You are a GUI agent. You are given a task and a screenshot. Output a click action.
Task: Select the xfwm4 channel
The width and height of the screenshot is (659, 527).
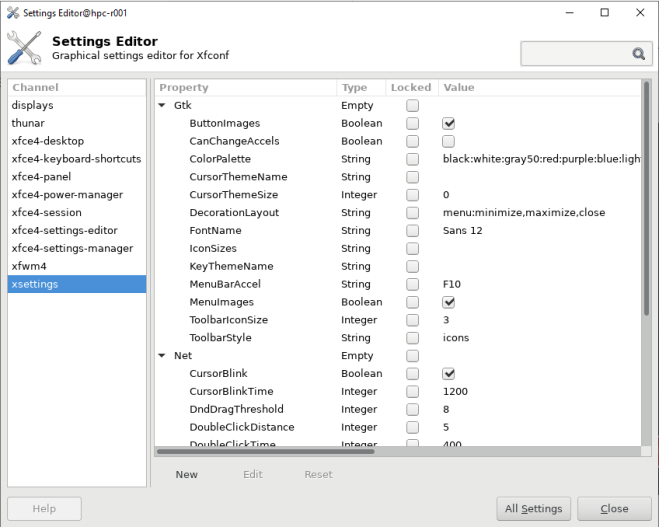pyautogui.click(x=29, y=267)
